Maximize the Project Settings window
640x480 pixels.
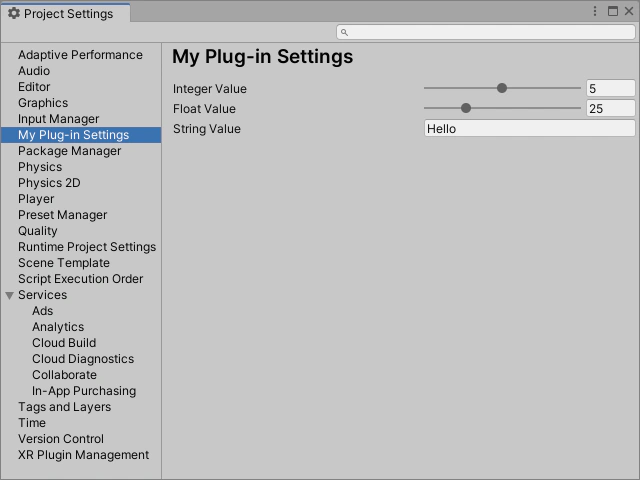[x=613, y=12]
